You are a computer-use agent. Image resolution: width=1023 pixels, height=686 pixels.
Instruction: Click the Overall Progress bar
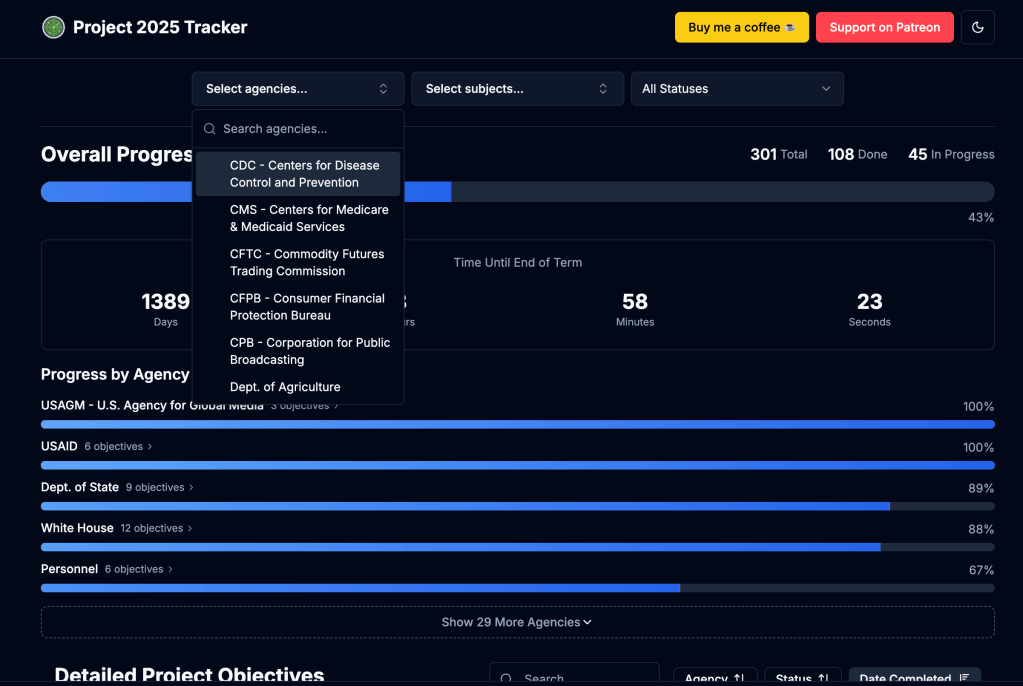[600, 191]
